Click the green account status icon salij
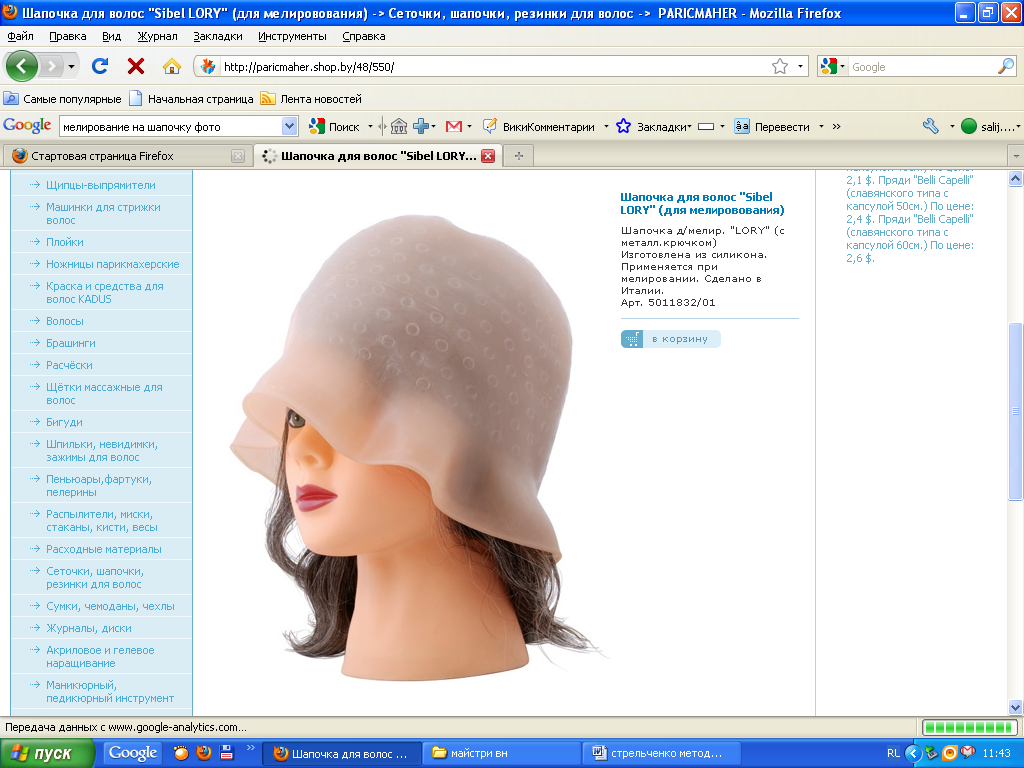The height and width of the screenshot is (768, 1024). coord(969,127)
